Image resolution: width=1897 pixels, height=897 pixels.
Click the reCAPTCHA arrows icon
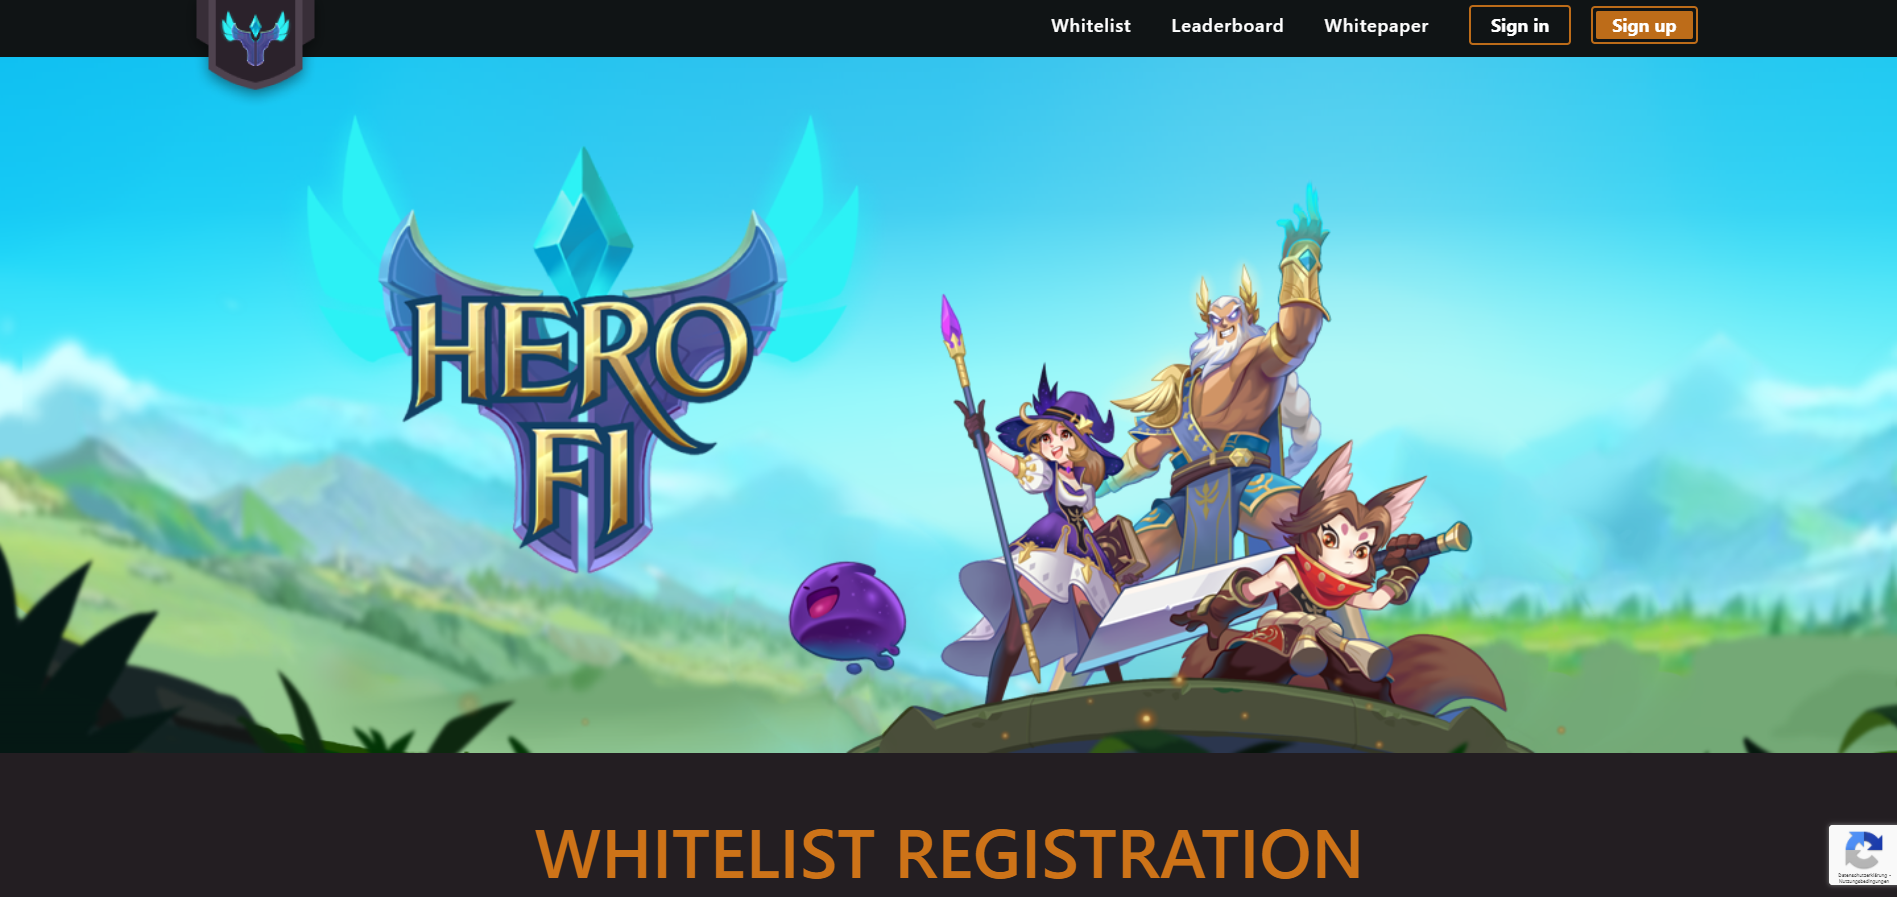coord(1862,852)
